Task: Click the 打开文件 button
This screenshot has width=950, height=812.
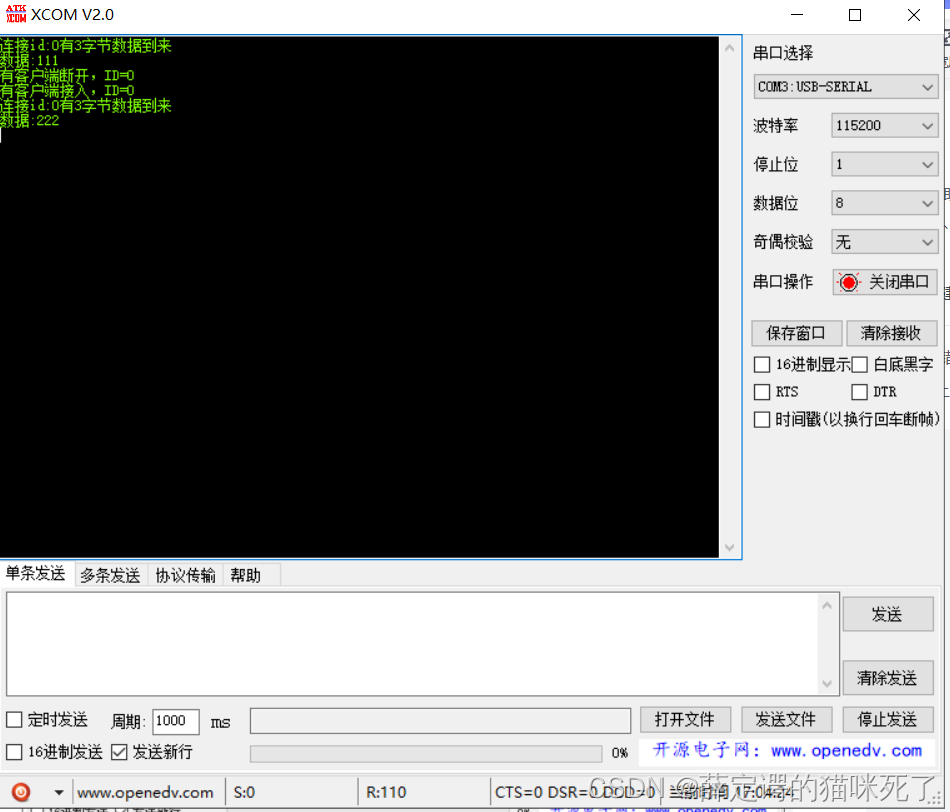Action: [685, 719]
